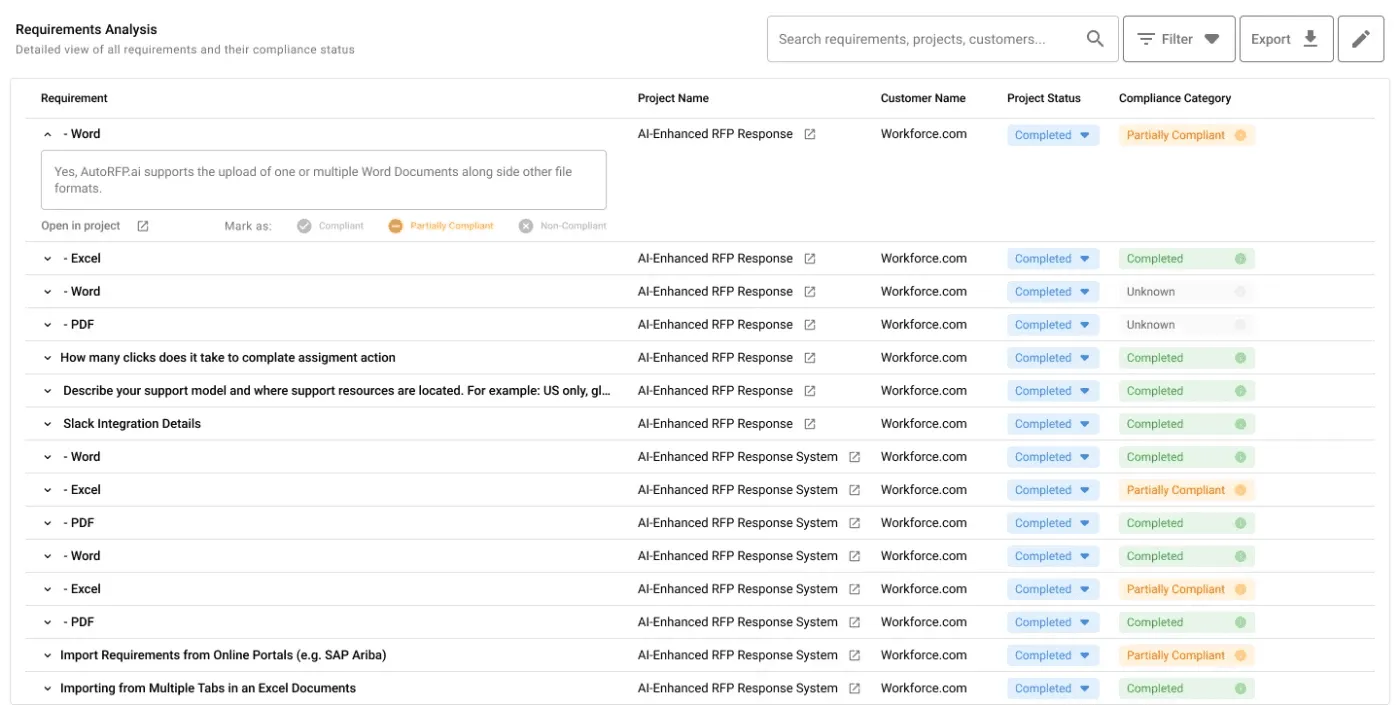
Task: Open the Filter dropdown
Action: click(1179, 39)
